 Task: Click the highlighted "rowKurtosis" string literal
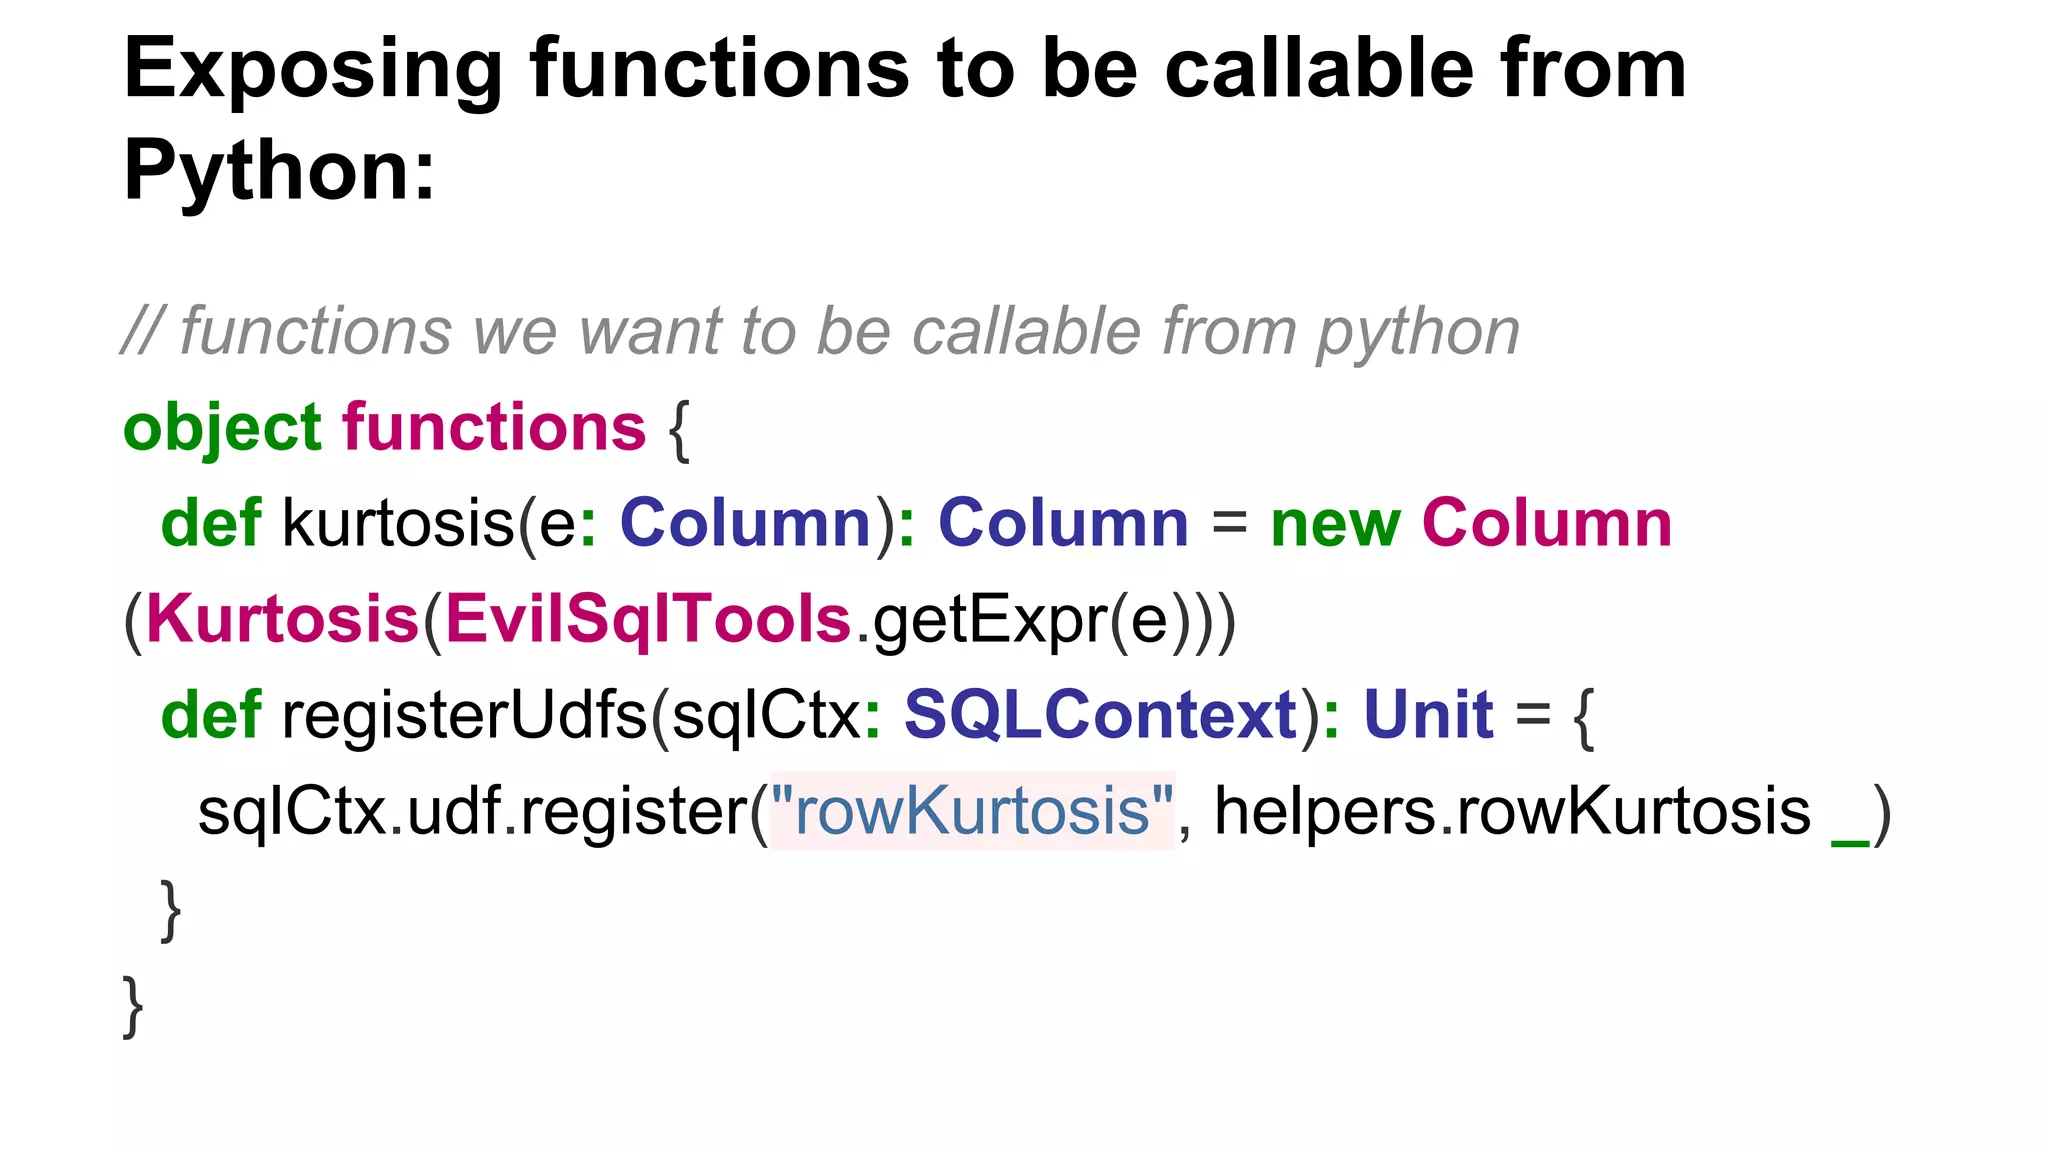972,811
